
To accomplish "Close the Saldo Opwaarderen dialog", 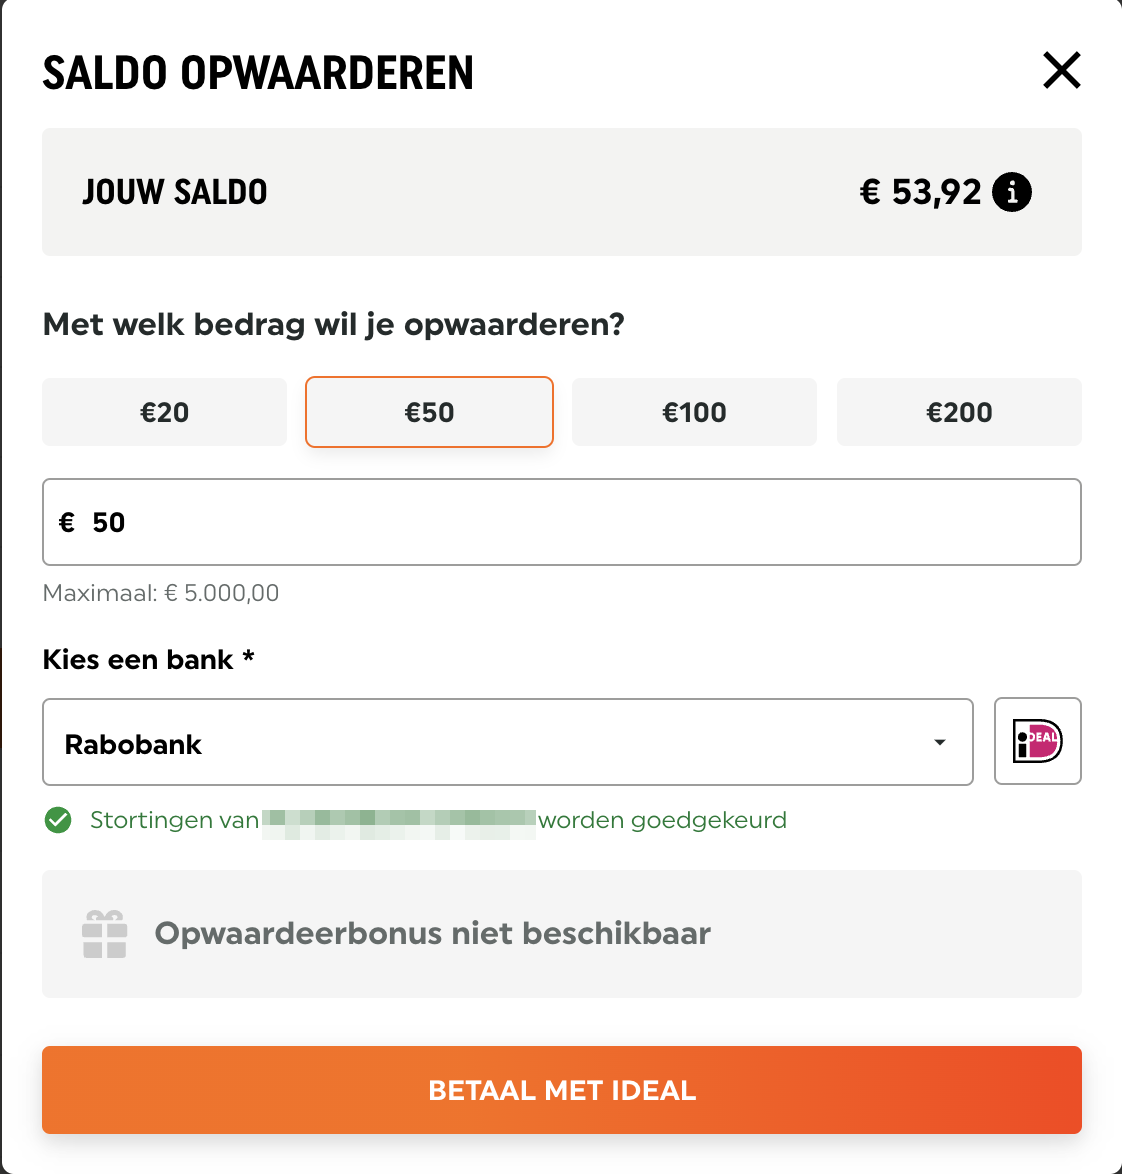I will (x=1061, y=71).
